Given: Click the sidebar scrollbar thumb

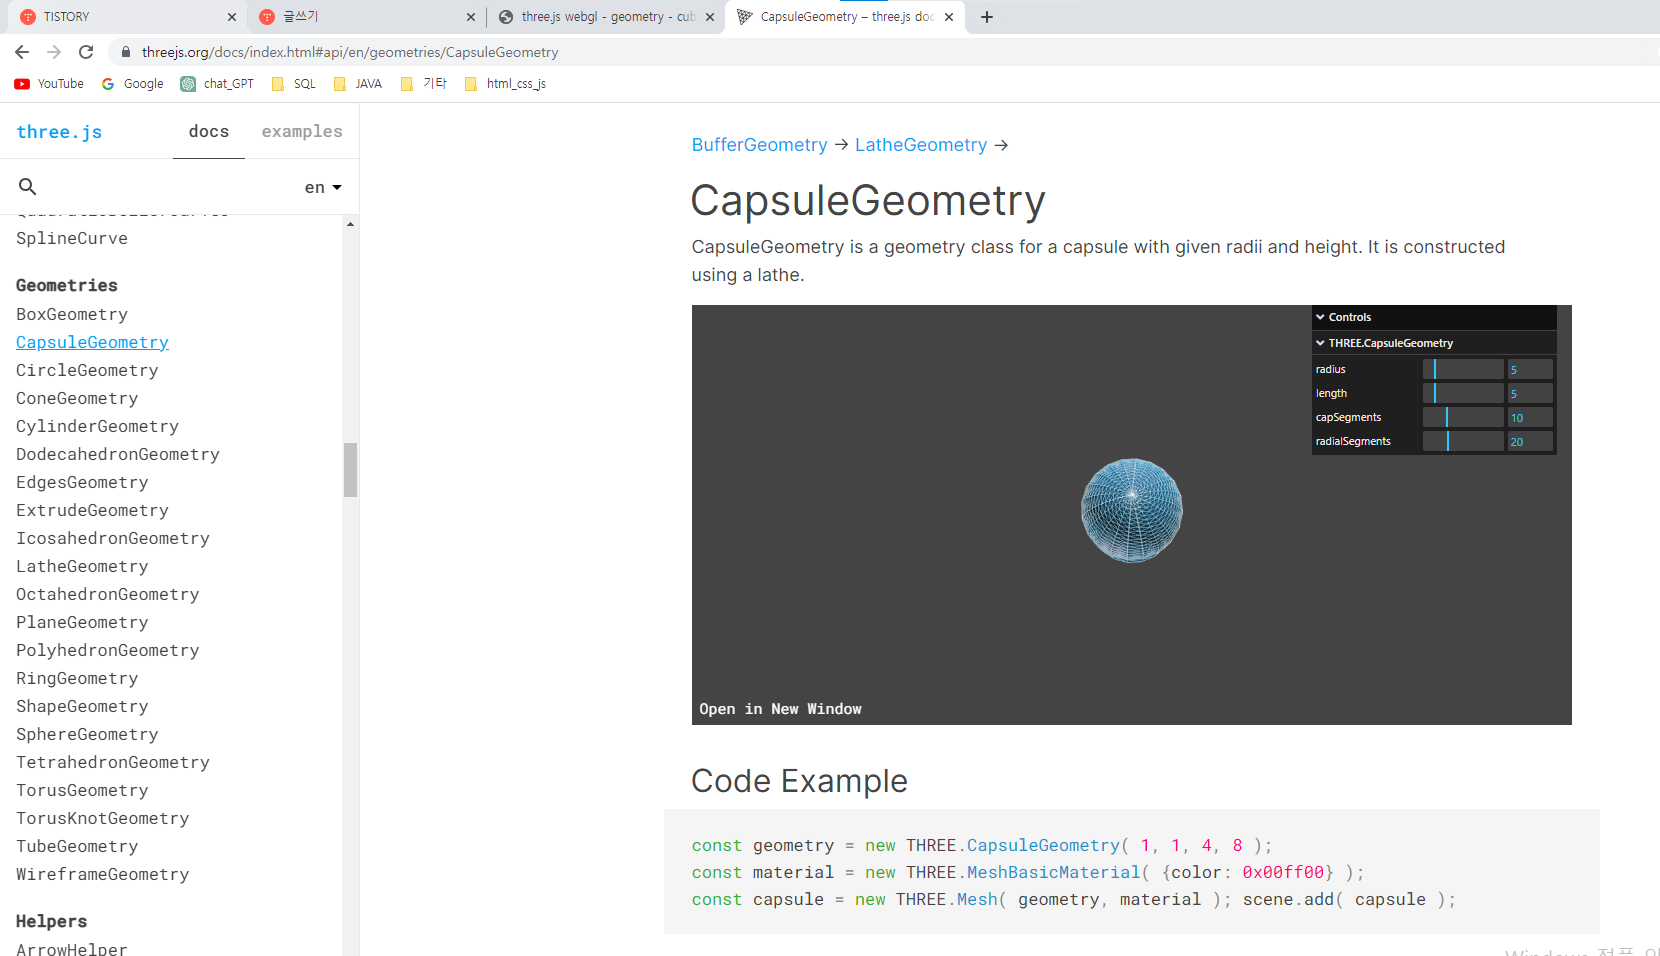Looking at the screenshot, I should click(350, 470).
